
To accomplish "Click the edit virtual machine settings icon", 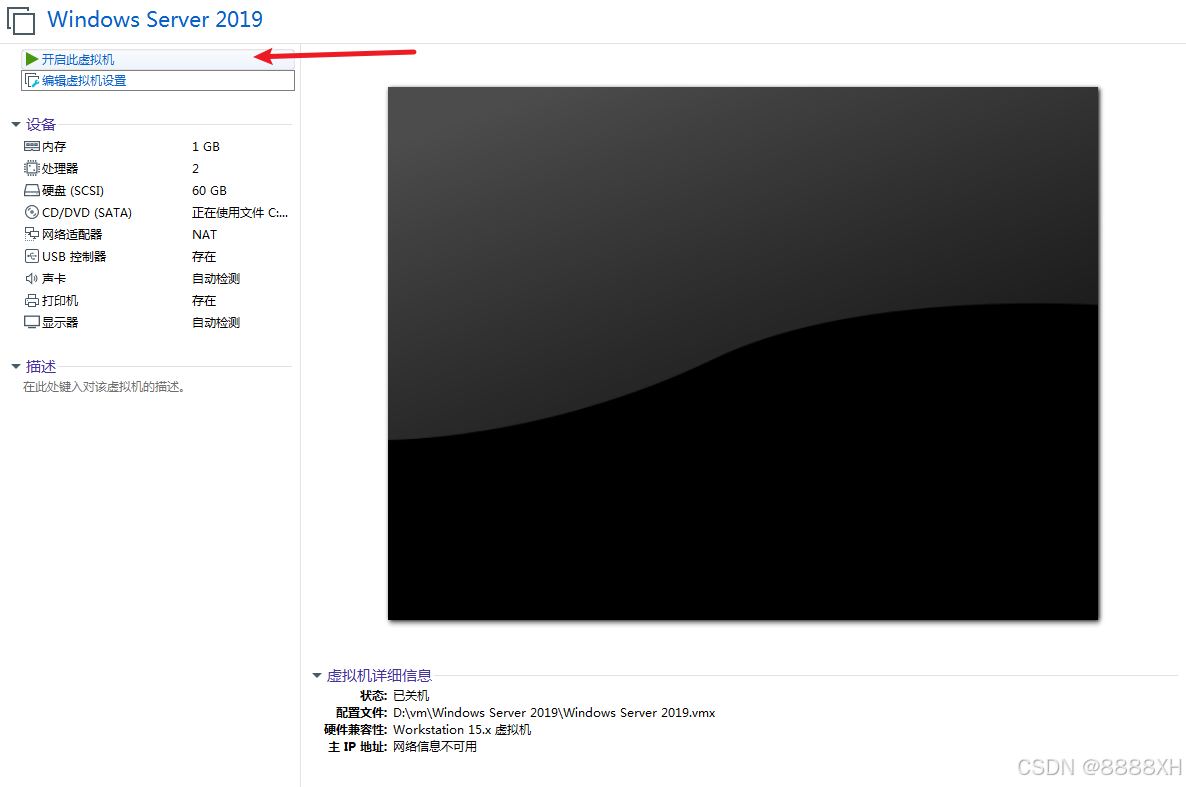I will pos(32,80).
